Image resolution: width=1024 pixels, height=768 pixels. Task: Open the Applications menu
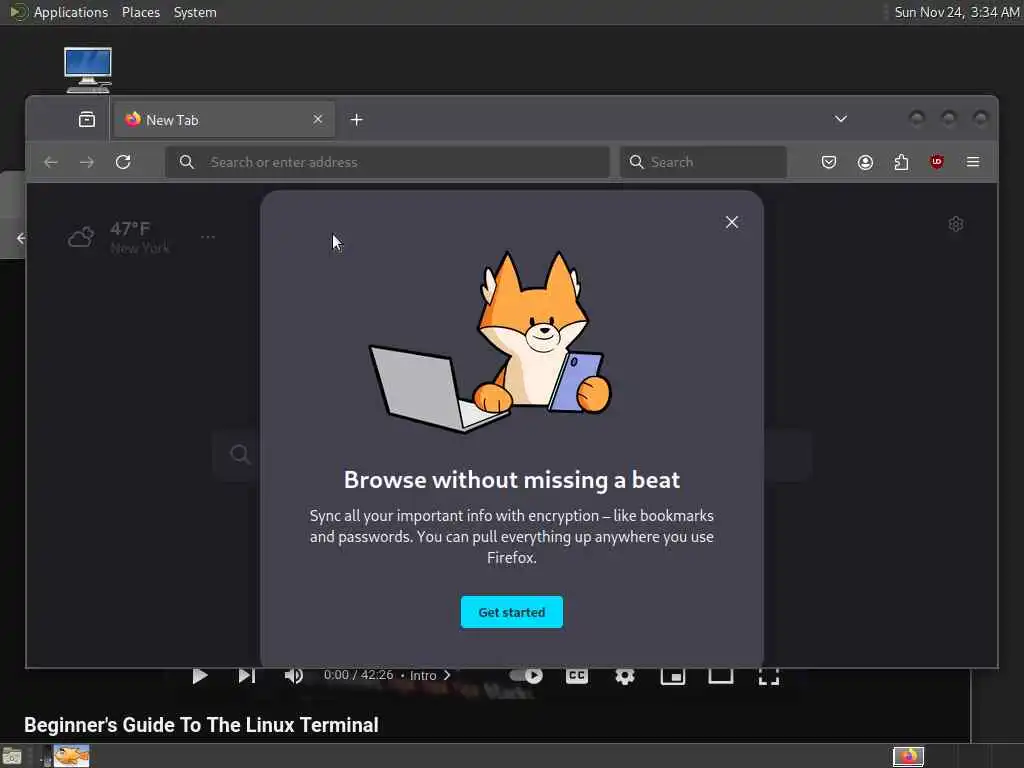click(71, 12)
